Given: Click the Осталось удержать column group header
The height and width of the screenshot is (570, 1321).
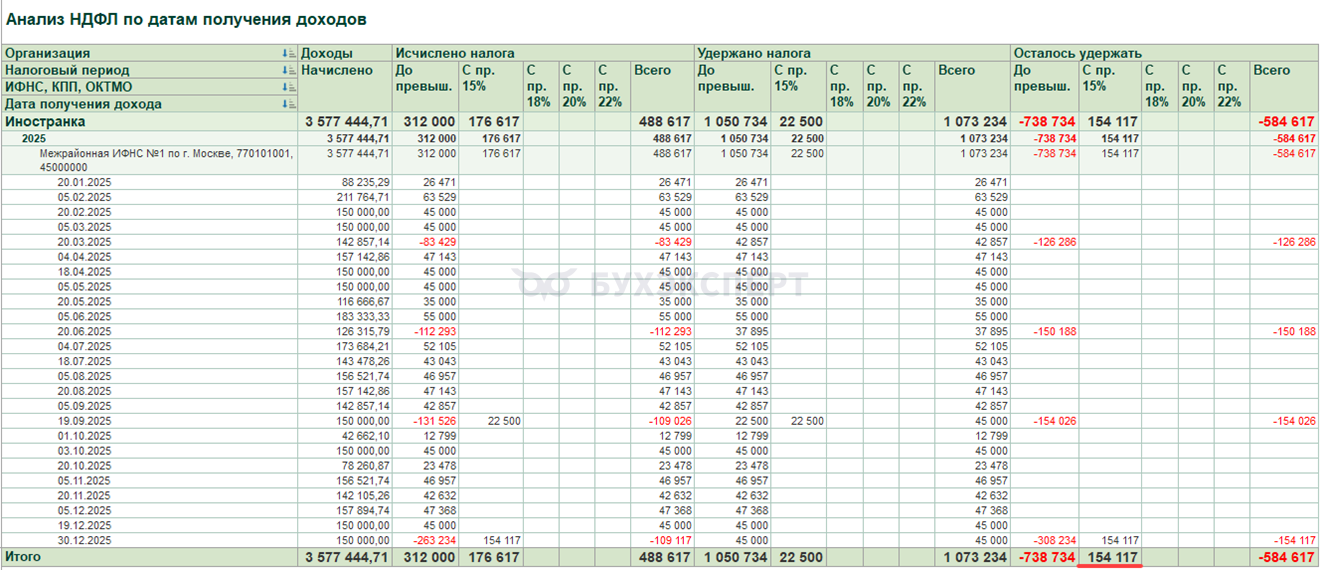Looking at the screenshot, I should [x=1077, y=54].
